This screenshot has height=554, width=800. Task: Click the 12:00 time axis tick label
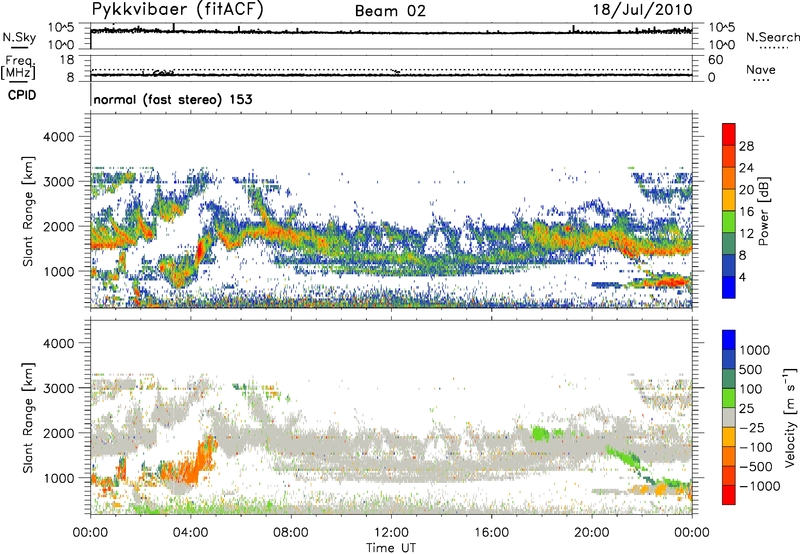pos(391,533)
